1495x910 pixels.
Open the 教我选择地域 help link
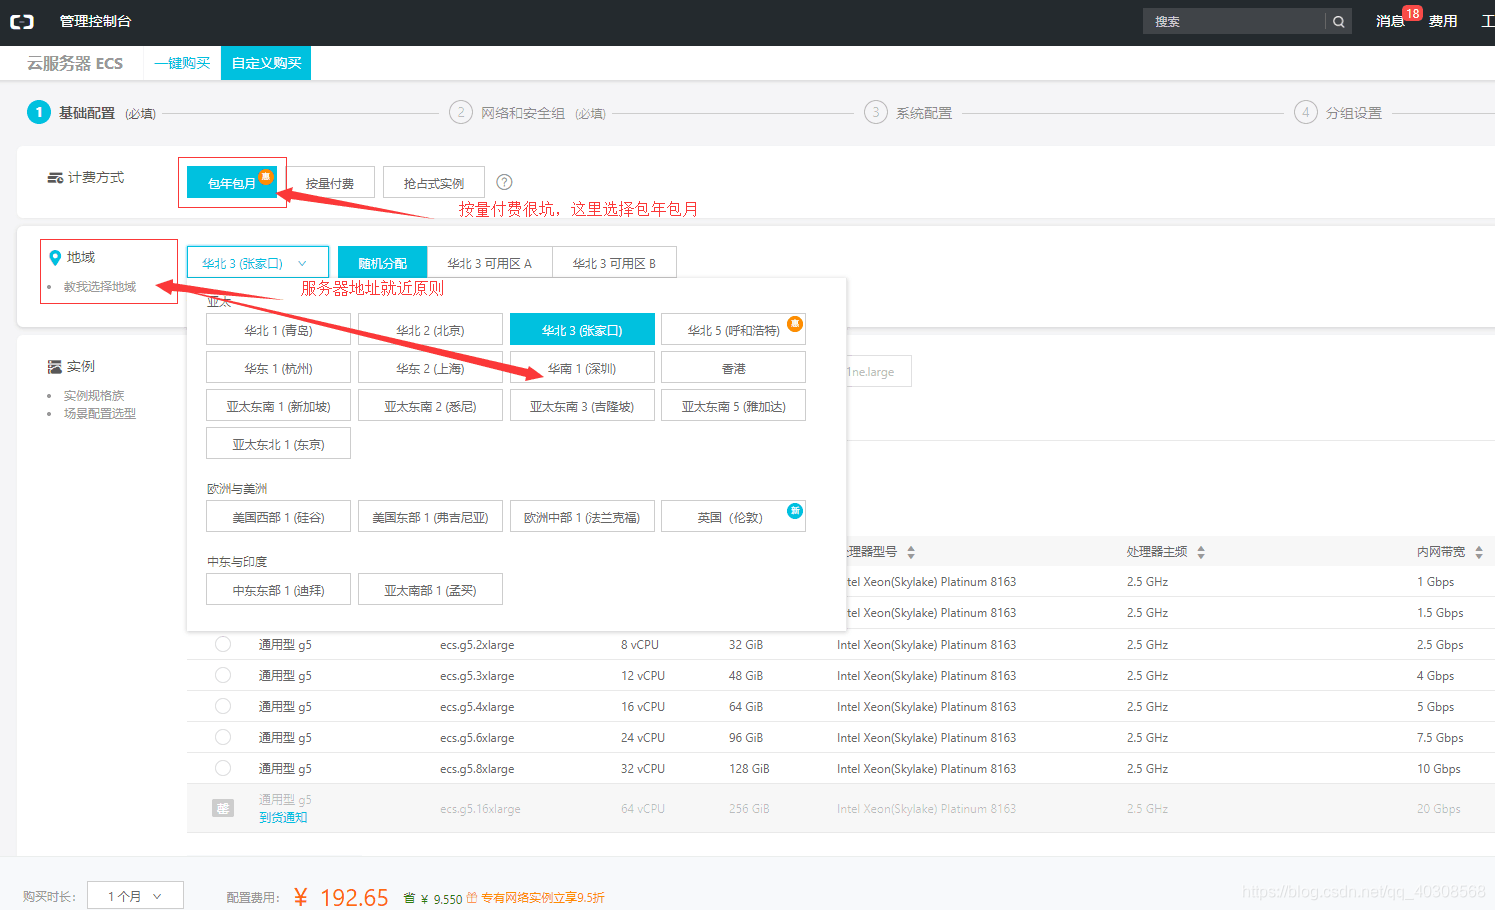[x=100, y=286]
